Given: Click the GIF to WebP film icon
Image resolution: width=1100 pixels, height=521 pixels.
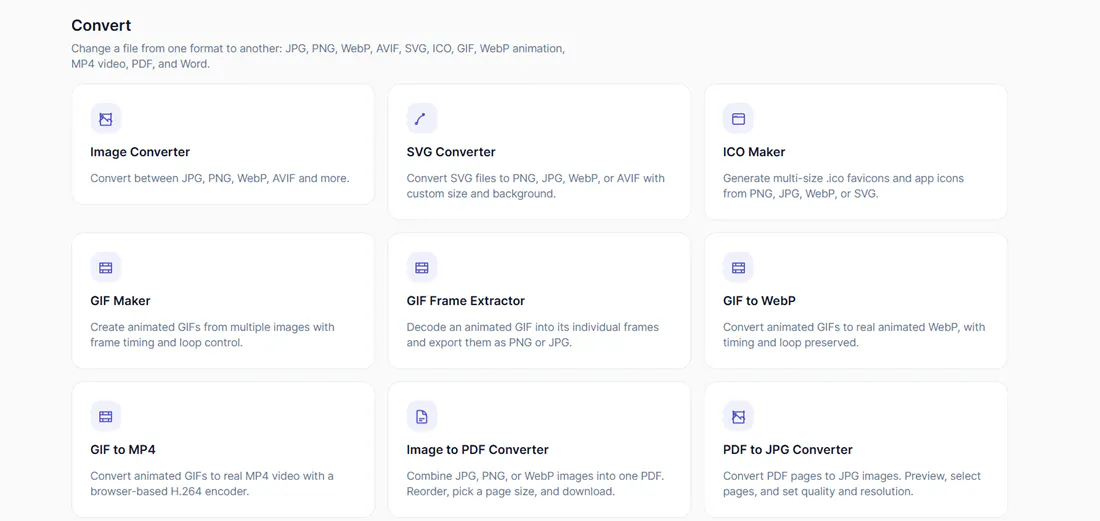Looking at the screenshot, I should [x=738, y=268].
